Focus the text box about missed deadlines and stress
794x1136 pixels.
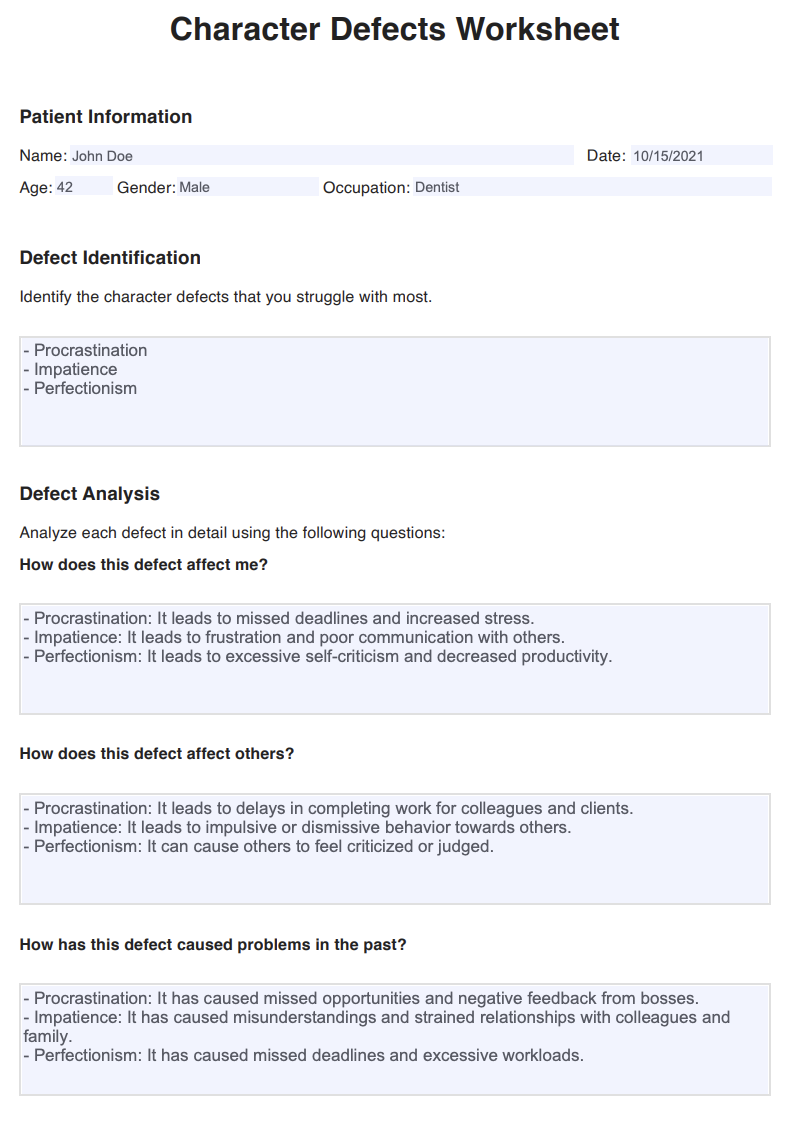click(395, 658)
